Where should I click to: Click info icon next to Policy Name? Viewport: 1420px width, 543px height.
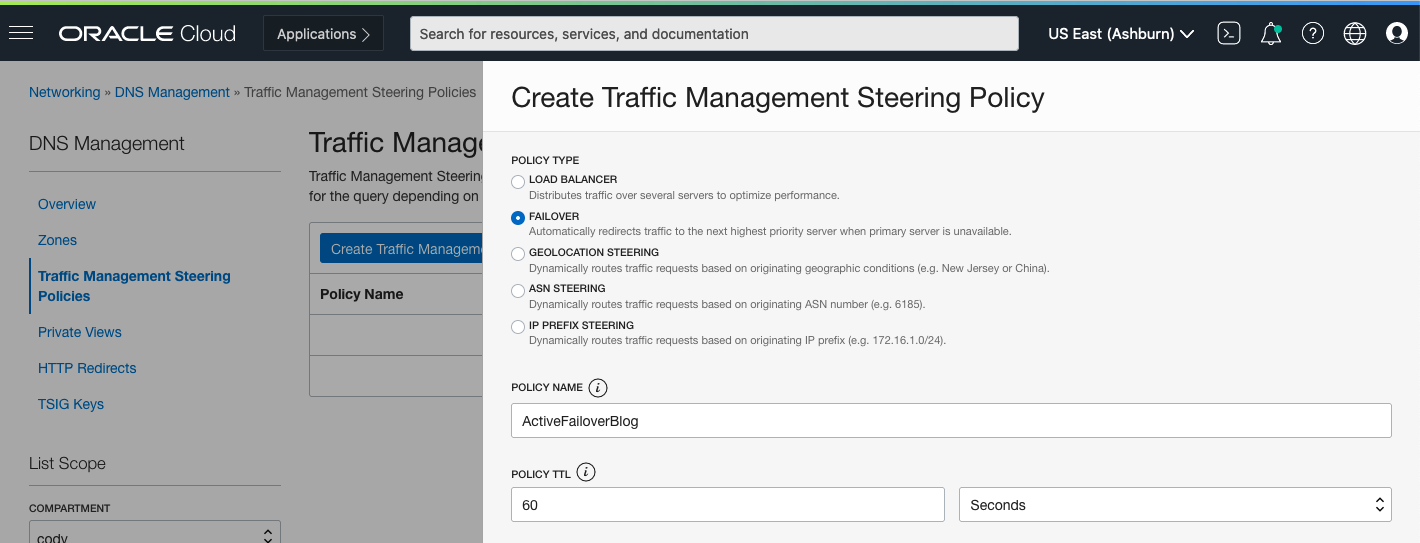tap(598, 387)
